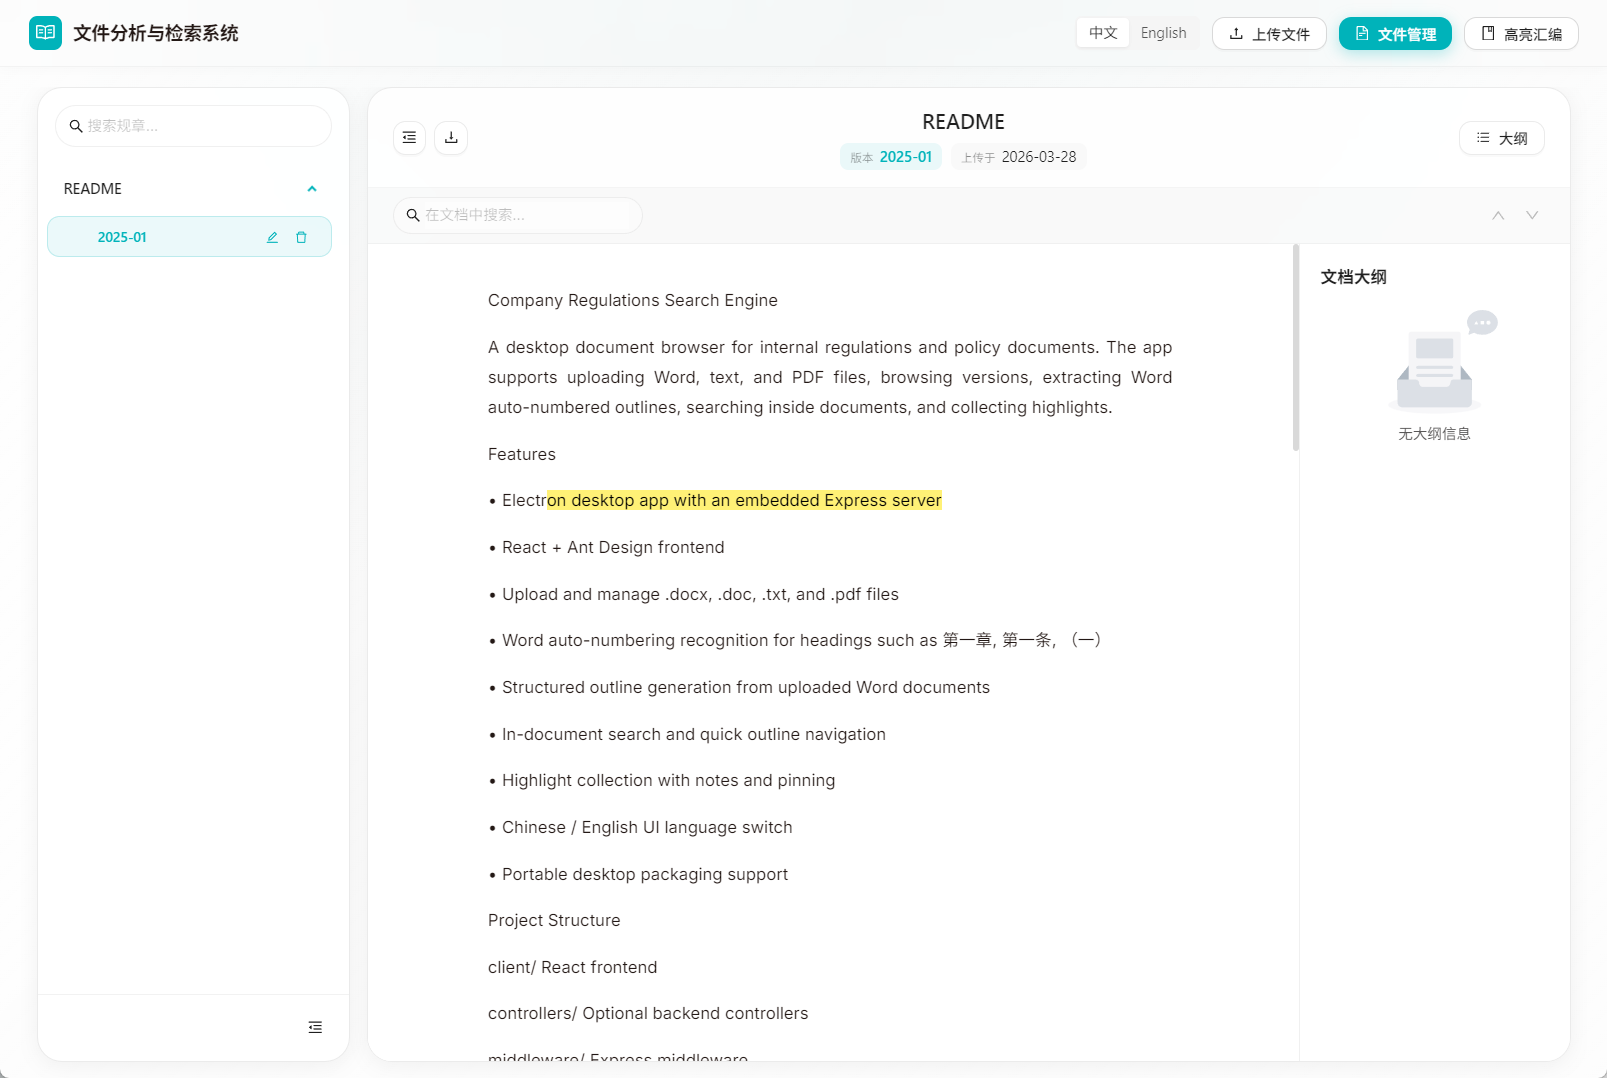Viewport: 1607px width, 1078px height.
Task: Select the README group in sidebar
Action: (93, 189)
